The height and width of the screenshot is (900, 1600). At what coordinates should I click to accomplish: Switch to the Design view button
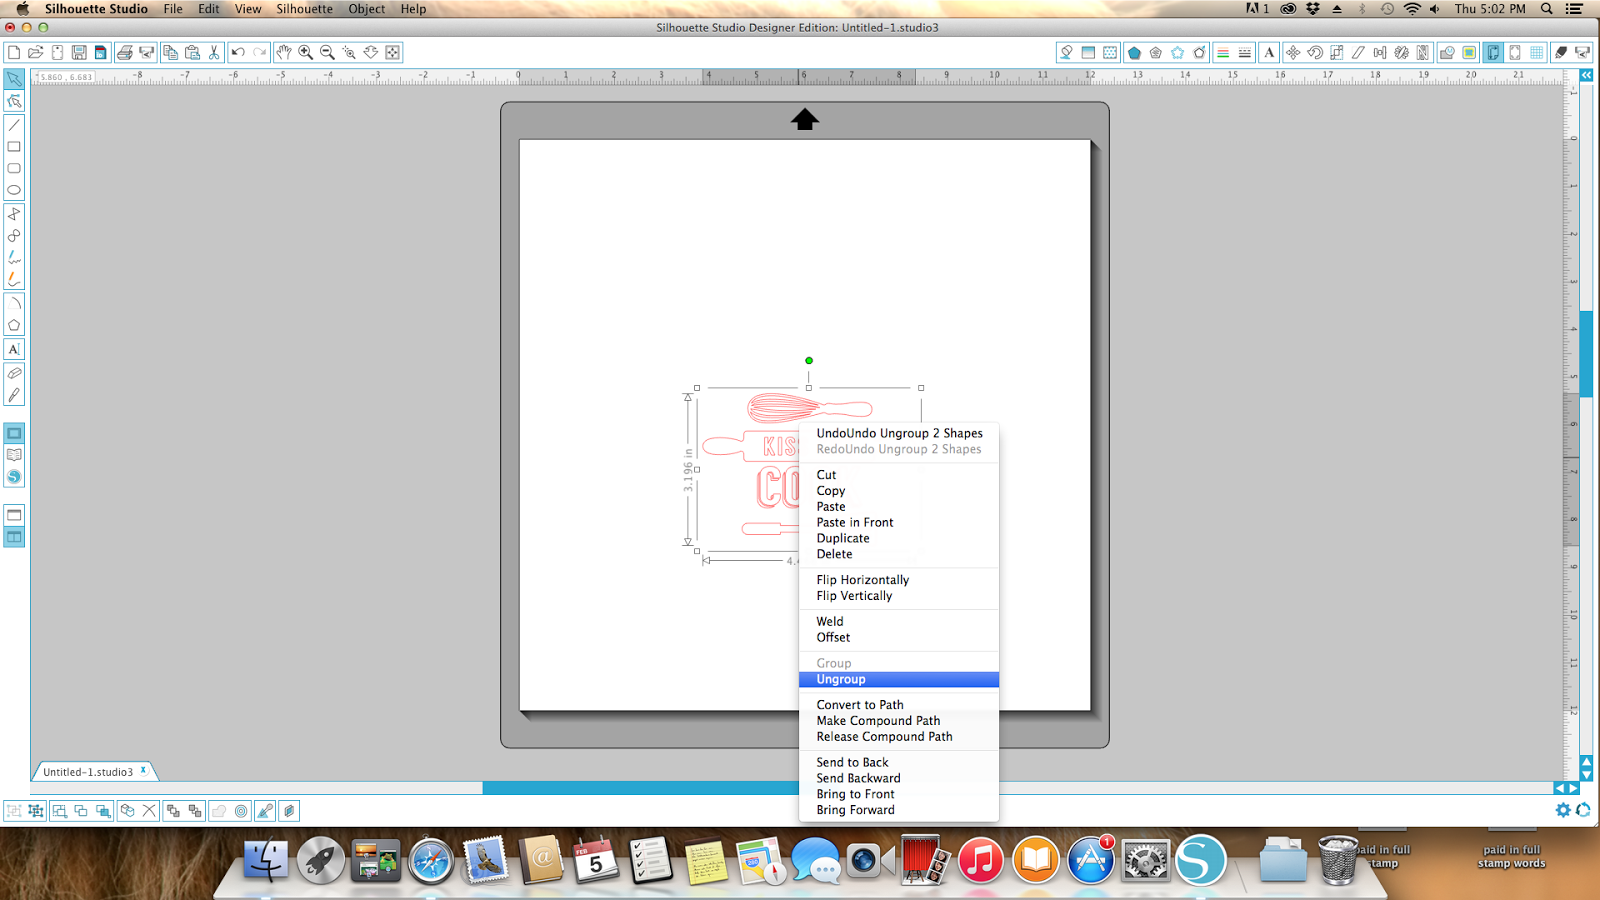pos(14,433)
